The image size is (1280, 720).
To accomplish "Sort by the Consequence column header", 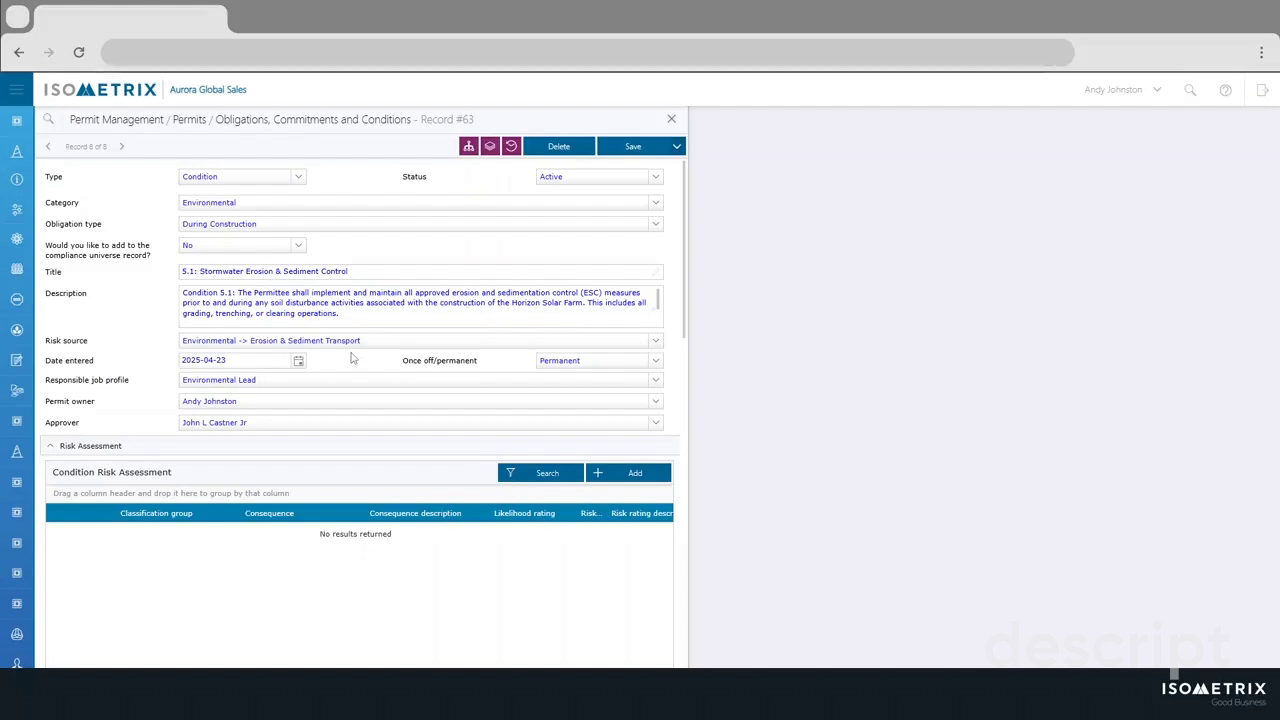I will (269, 513).
